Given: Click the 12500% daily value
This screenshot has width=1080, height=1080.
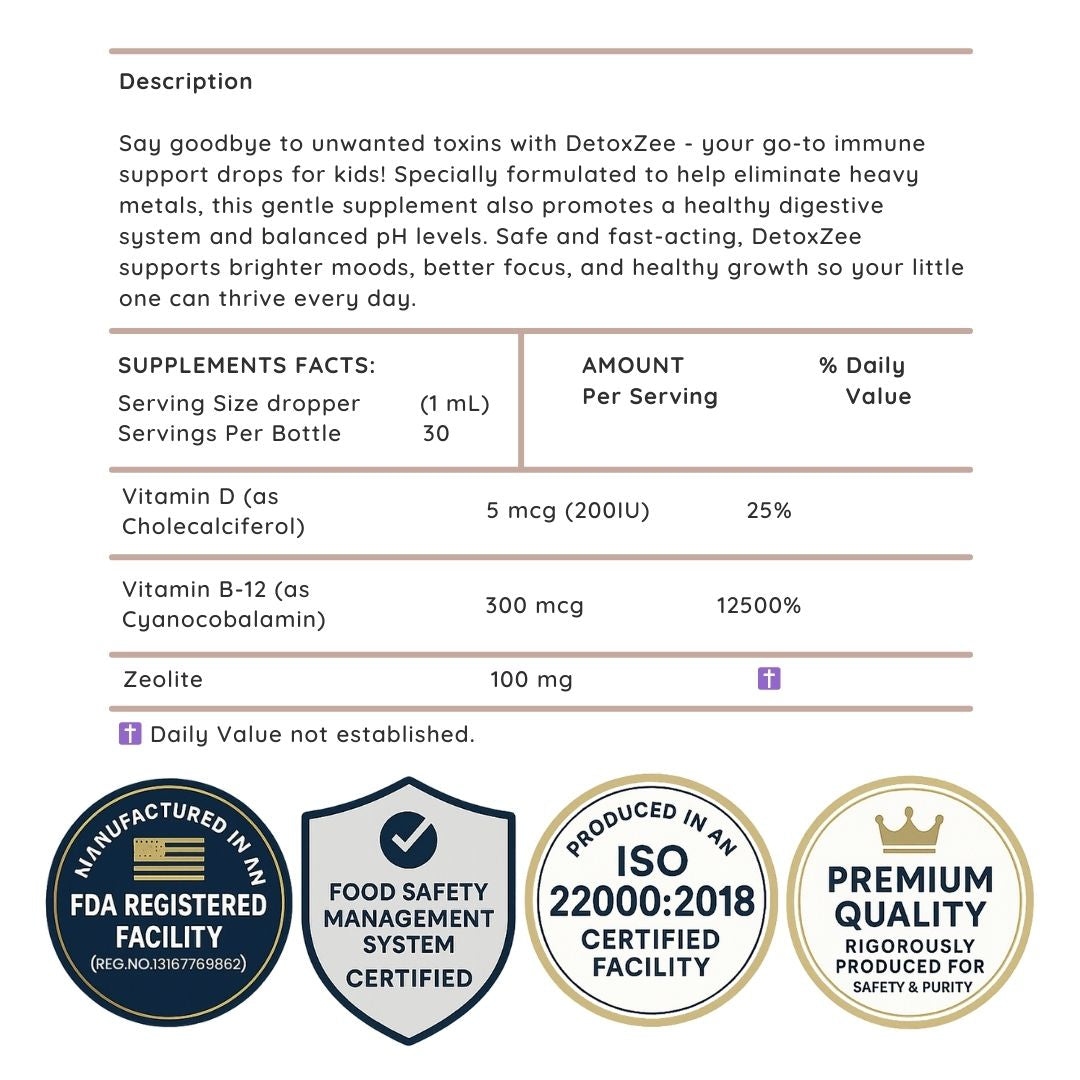Looking at the screenshot, I should click(759, 606).
